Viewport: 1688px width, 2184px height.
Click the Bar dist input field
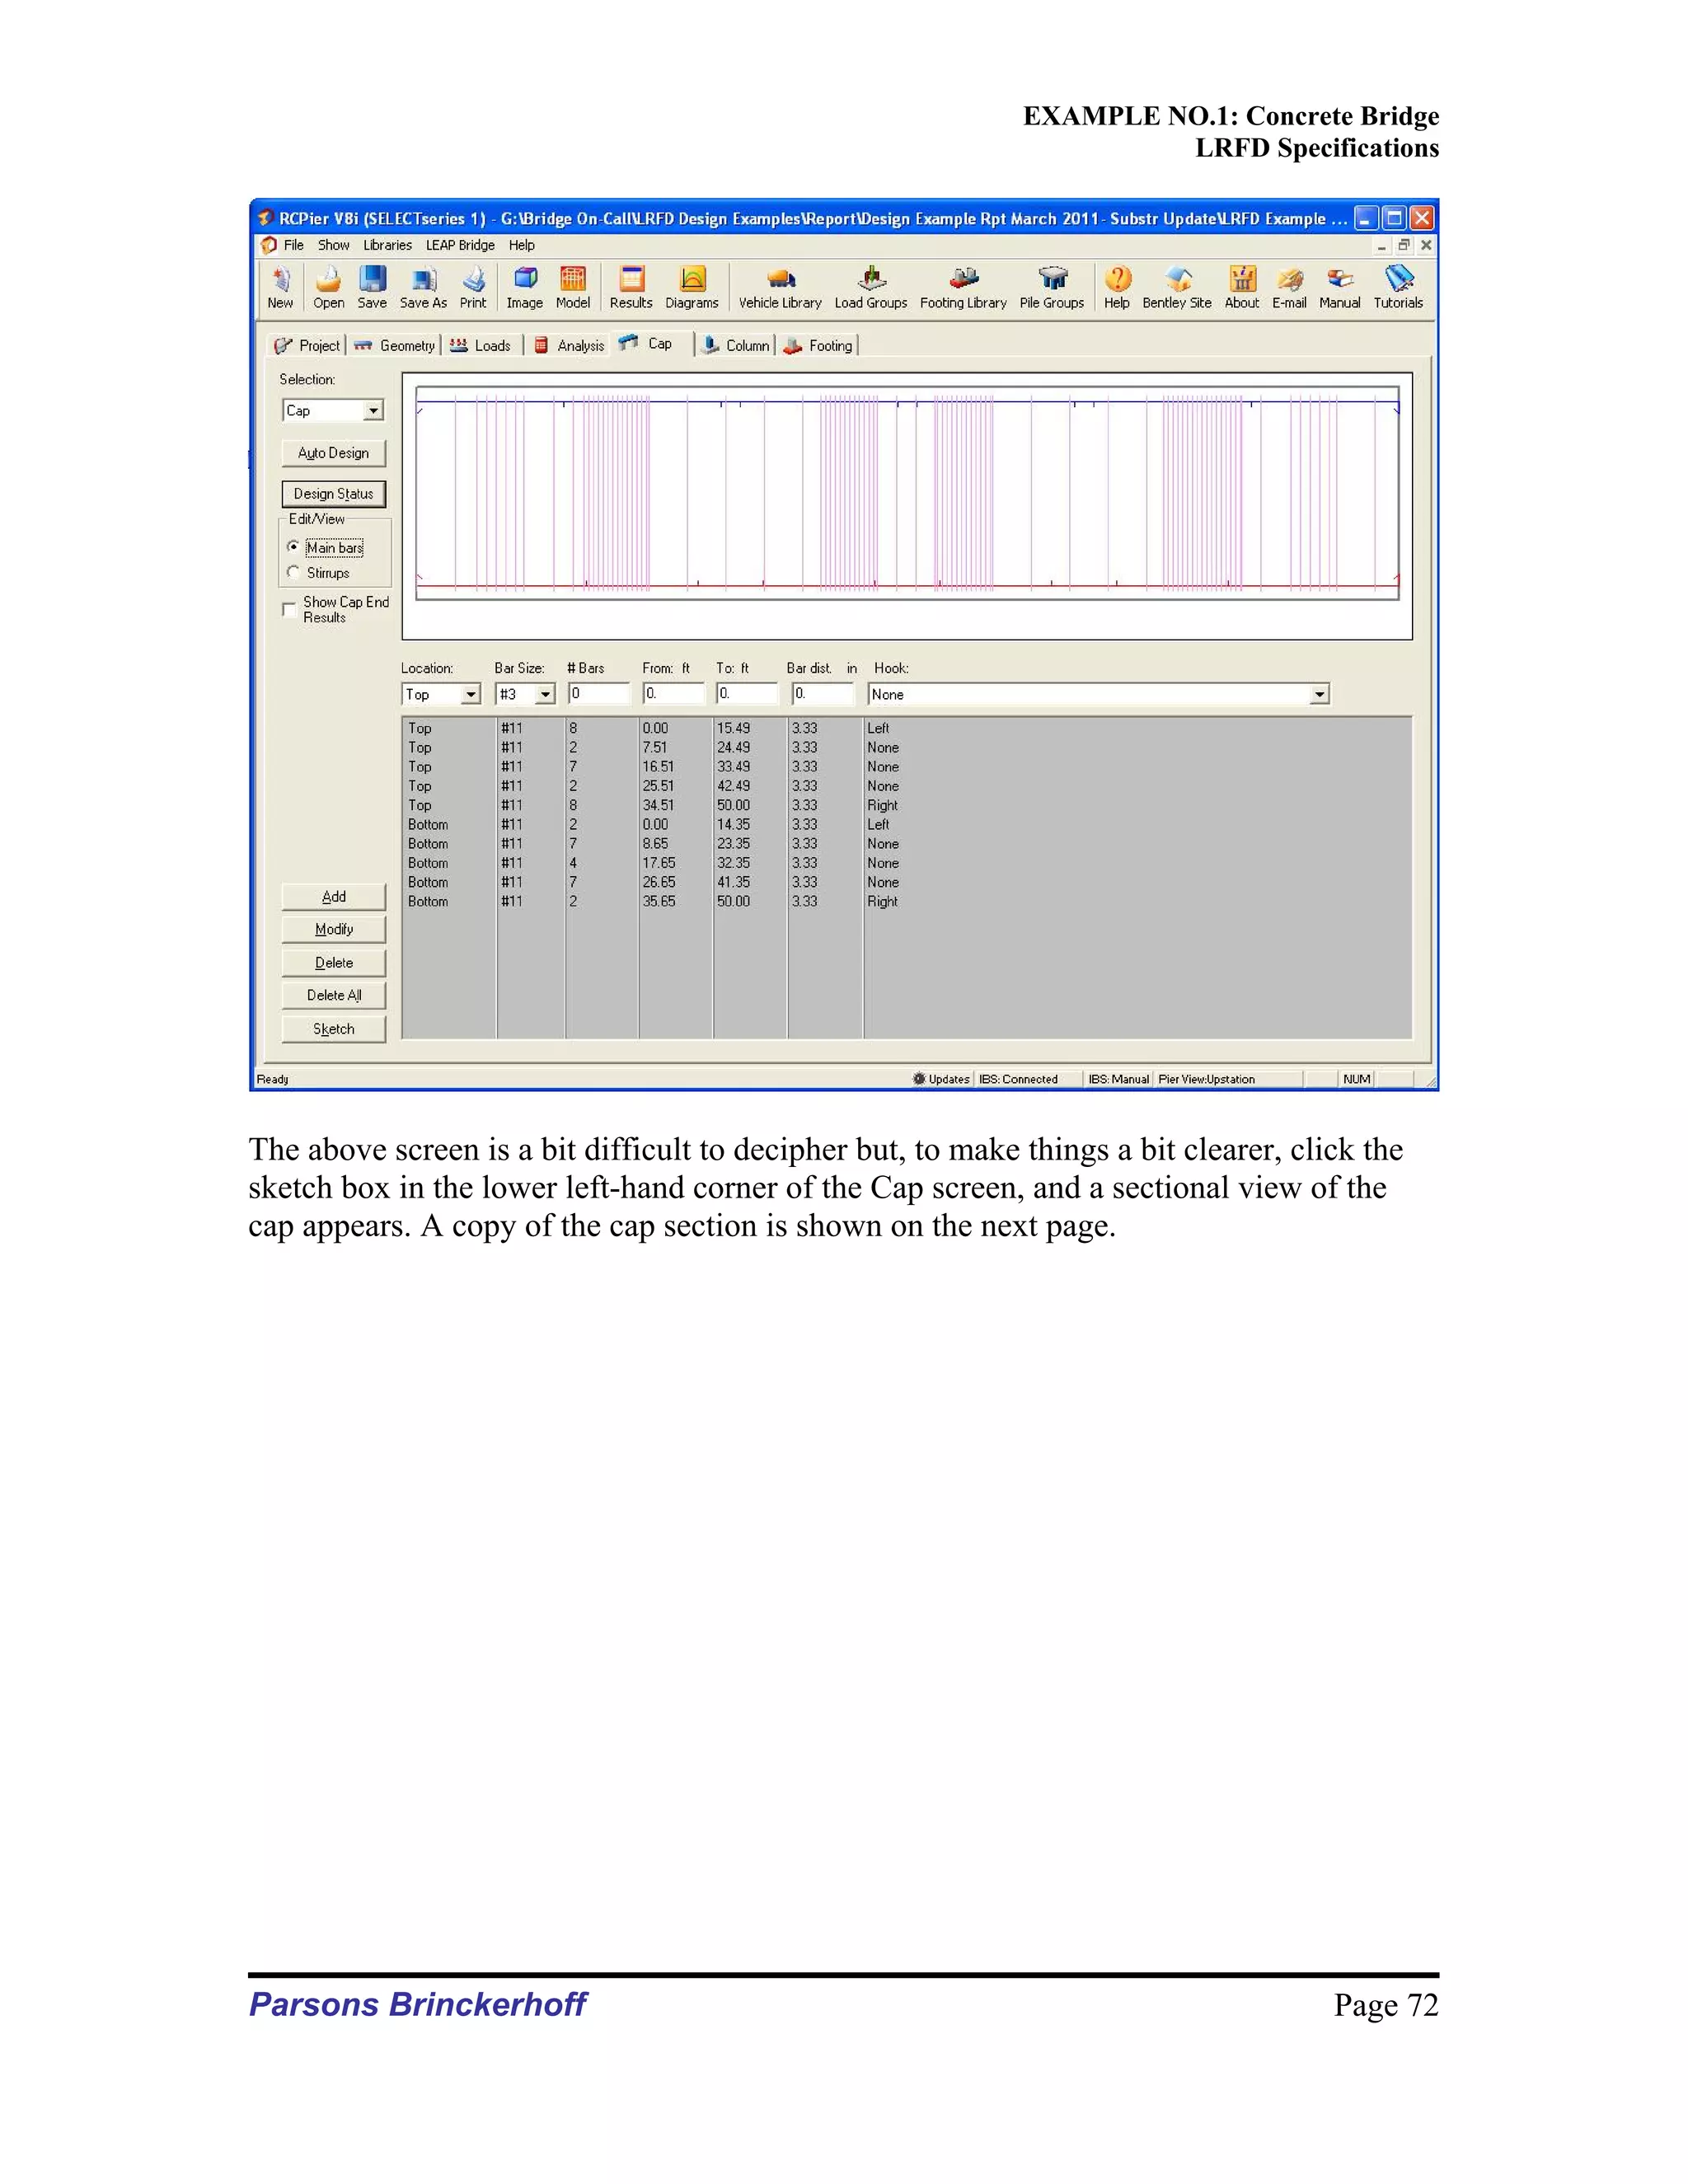point(822,694)
